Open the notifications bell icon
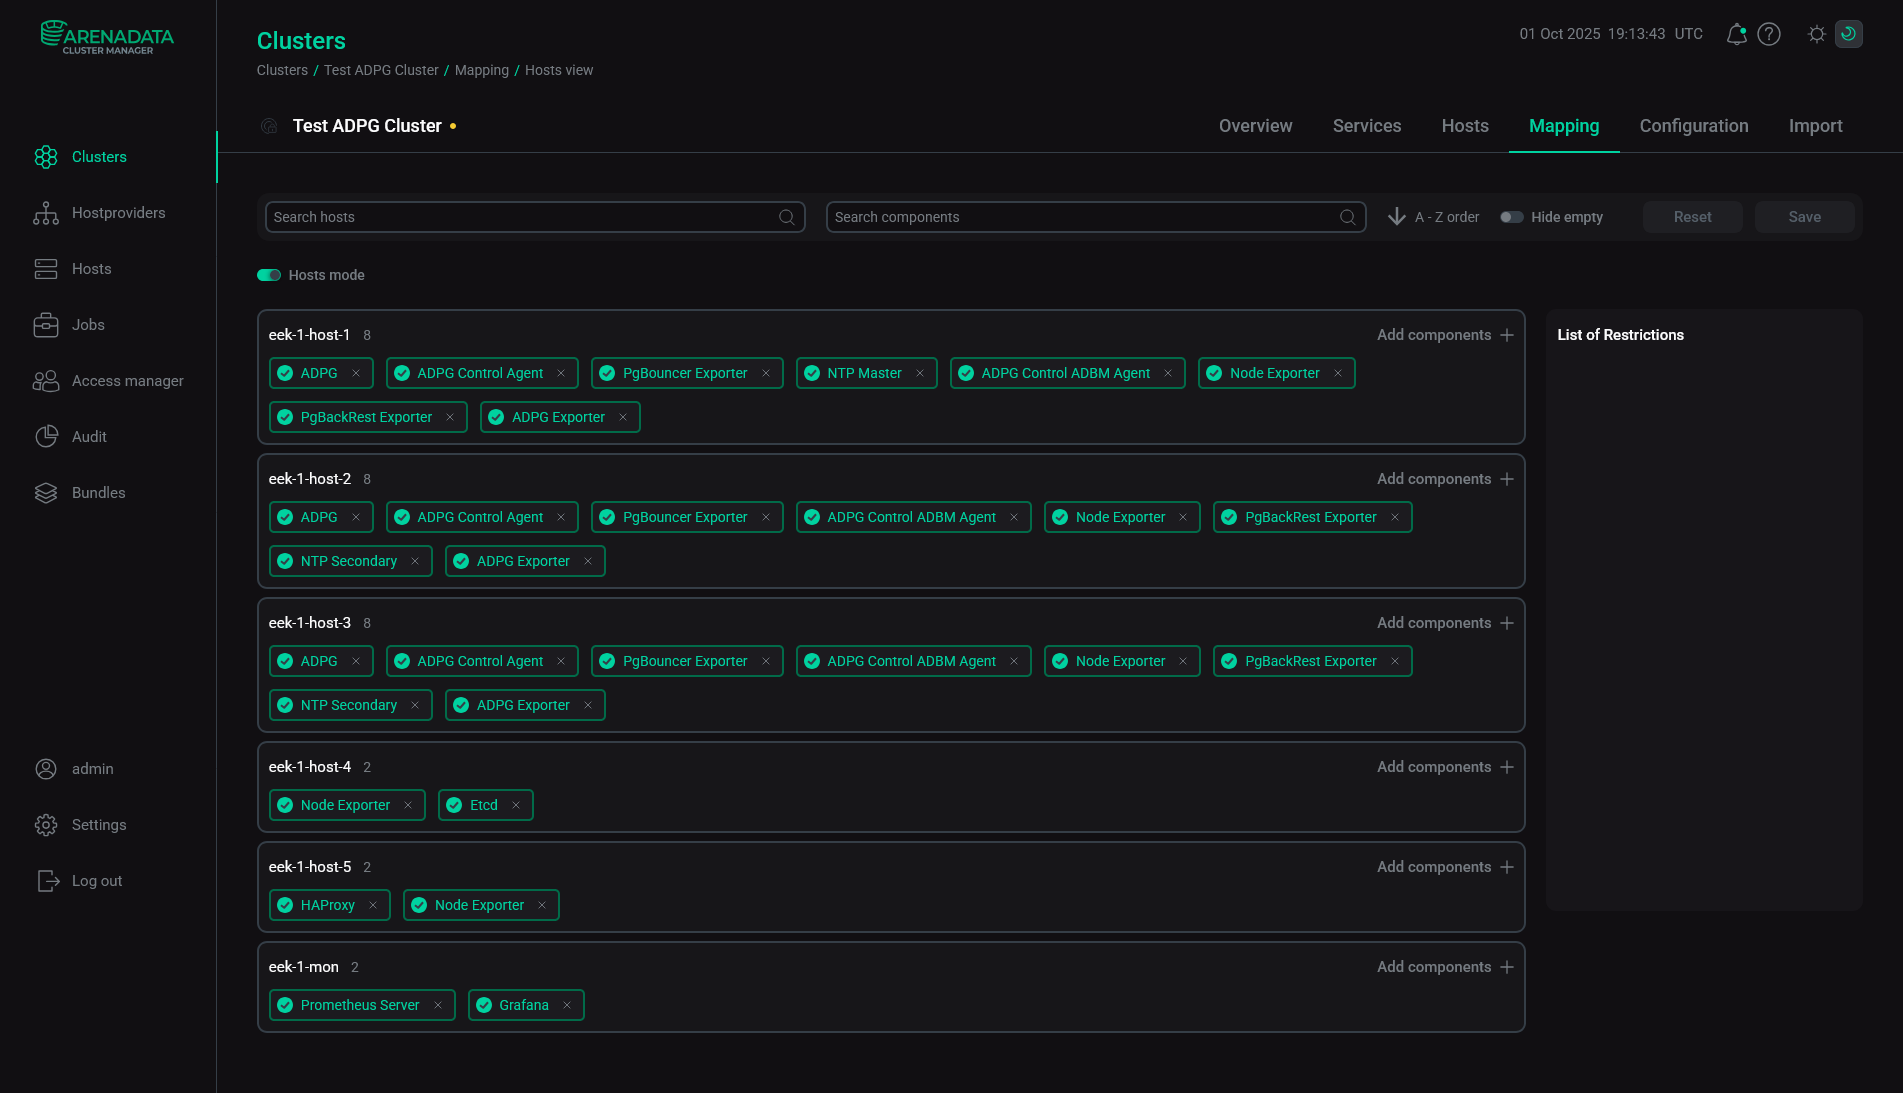 (x=1736, y=33)
